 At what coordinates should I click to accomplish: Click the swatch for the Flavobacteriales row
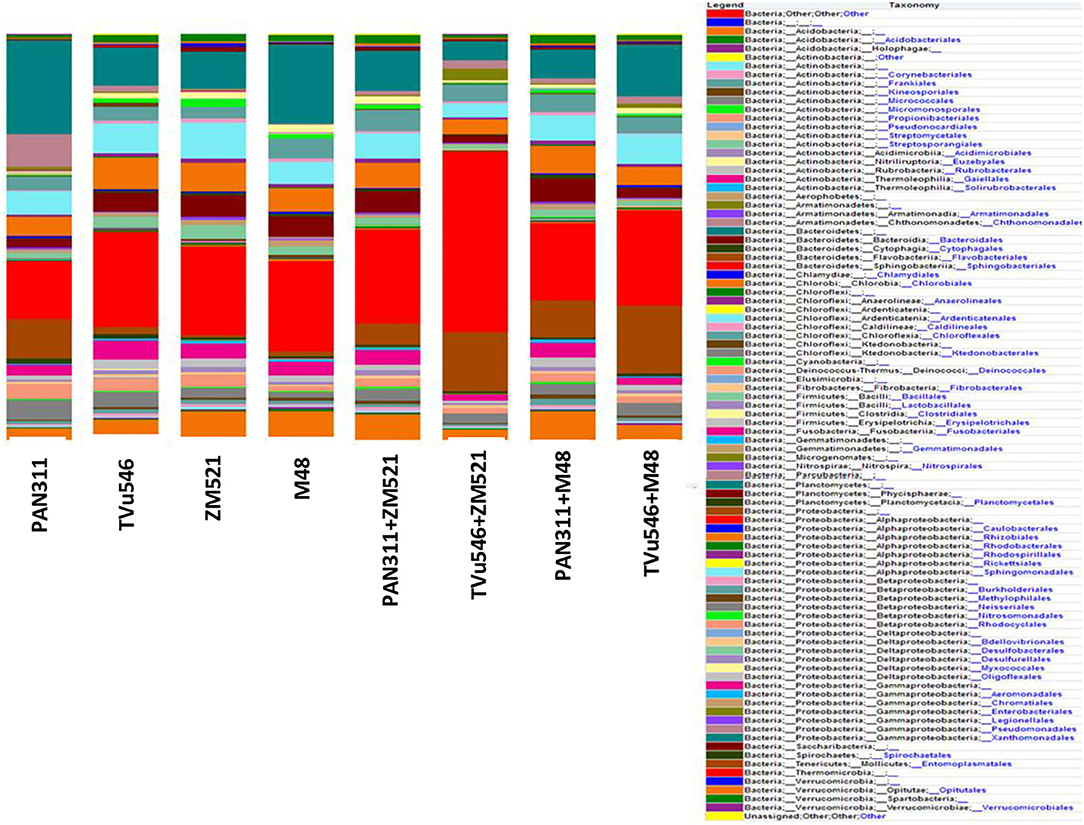tap(724, 257)
